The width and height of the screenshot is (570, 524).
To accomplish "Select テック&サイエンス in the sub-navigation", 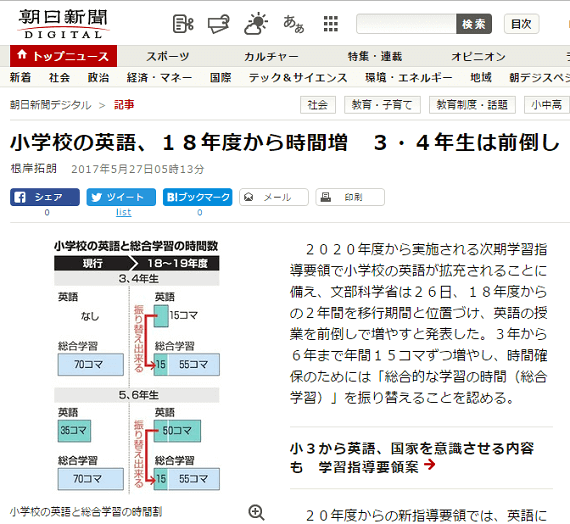I will point(298,77).
